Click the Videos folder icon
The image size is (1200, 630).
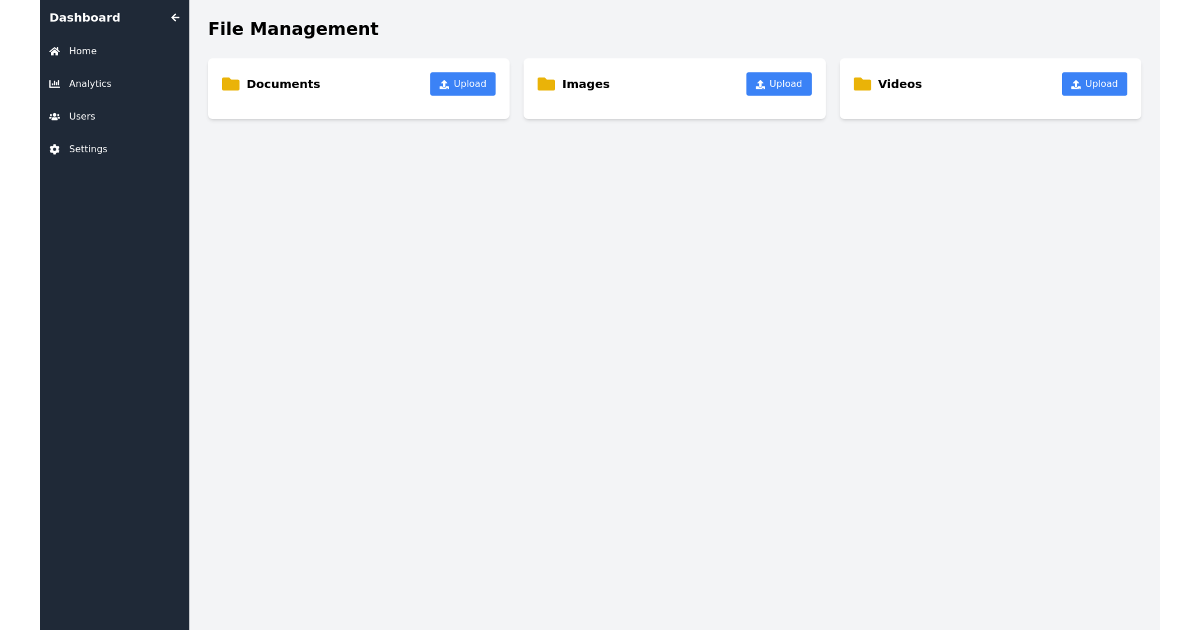click(x=862, y=84)
